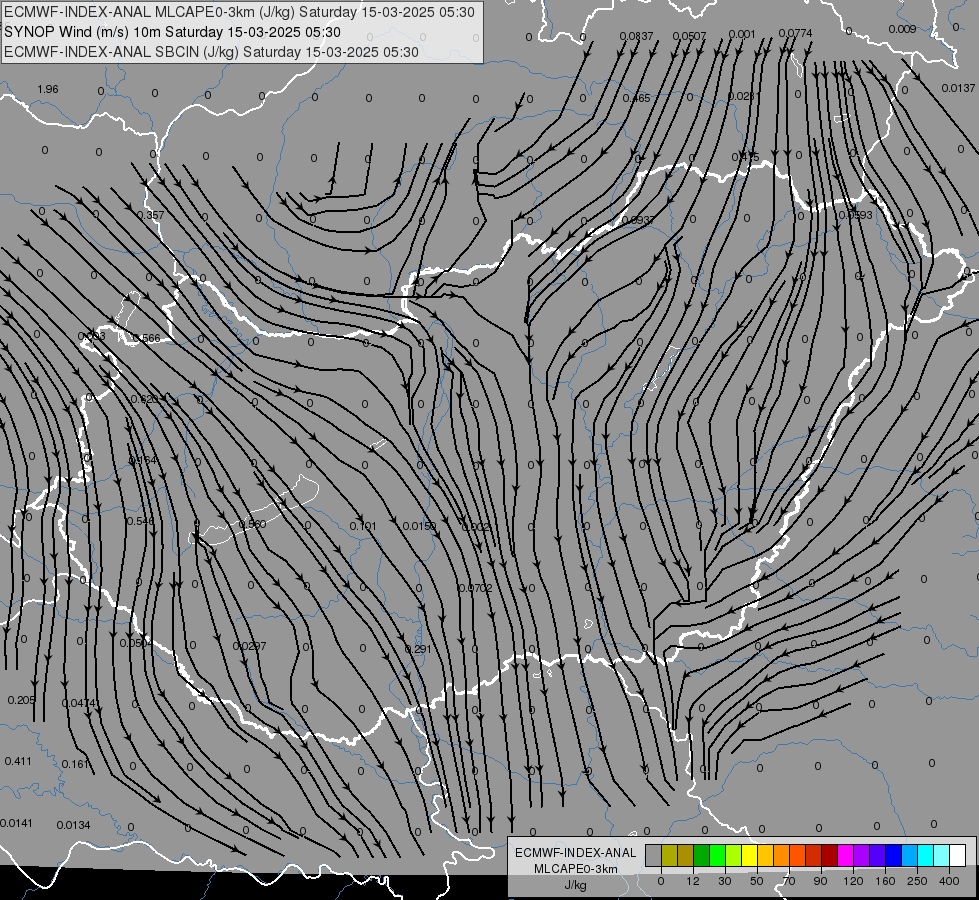Viewport: 979px width, 900px height.
Task: Pick the magenta legend swatch
Action: (846, 855)
